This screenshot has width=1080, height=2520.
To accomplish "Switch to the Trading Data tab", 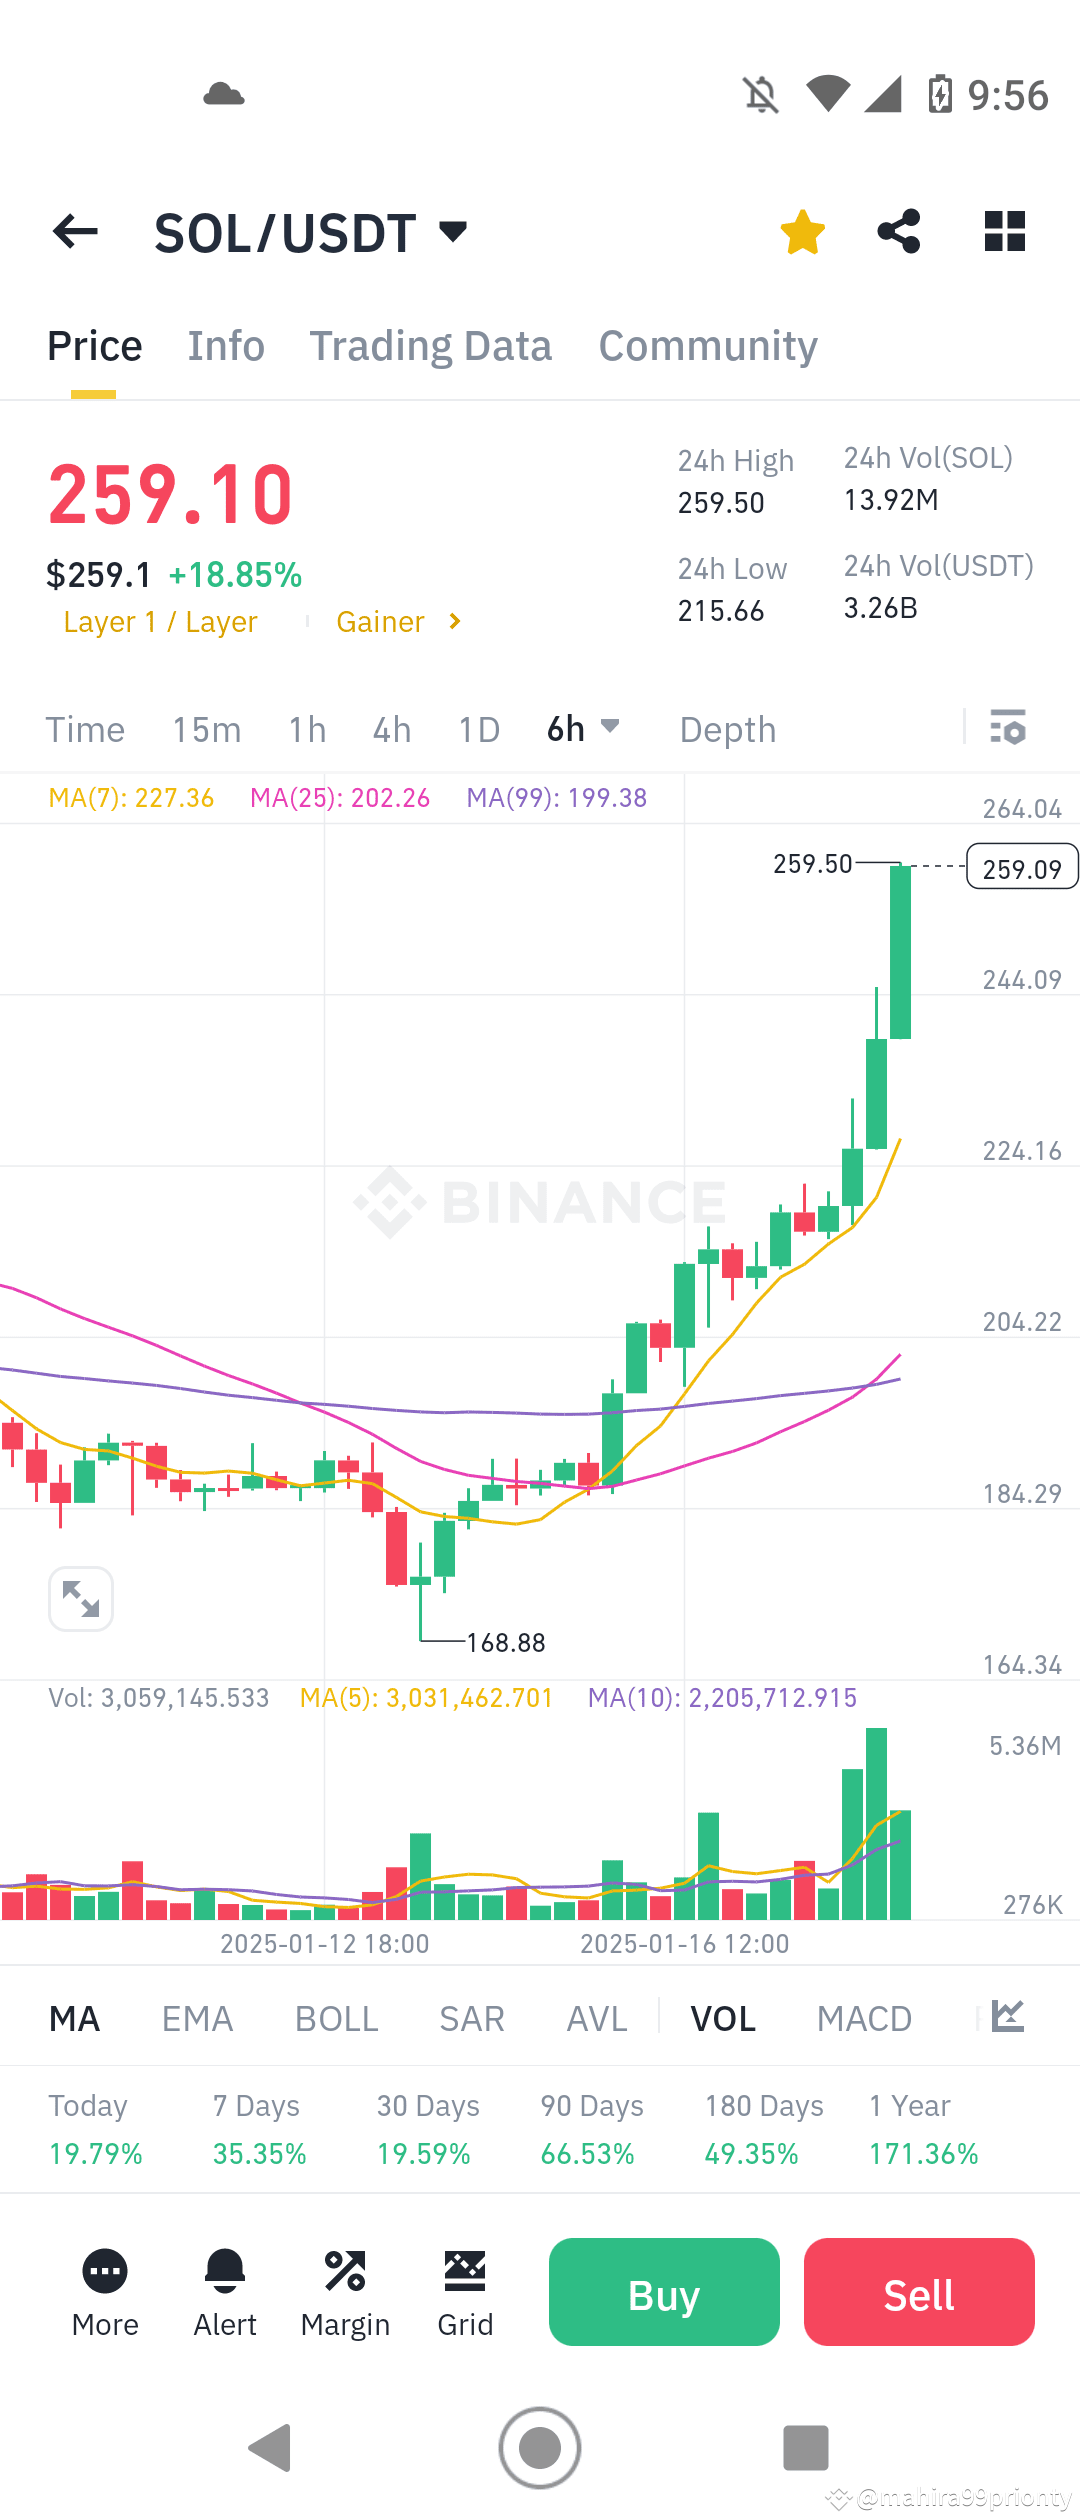I will point(431,344).
